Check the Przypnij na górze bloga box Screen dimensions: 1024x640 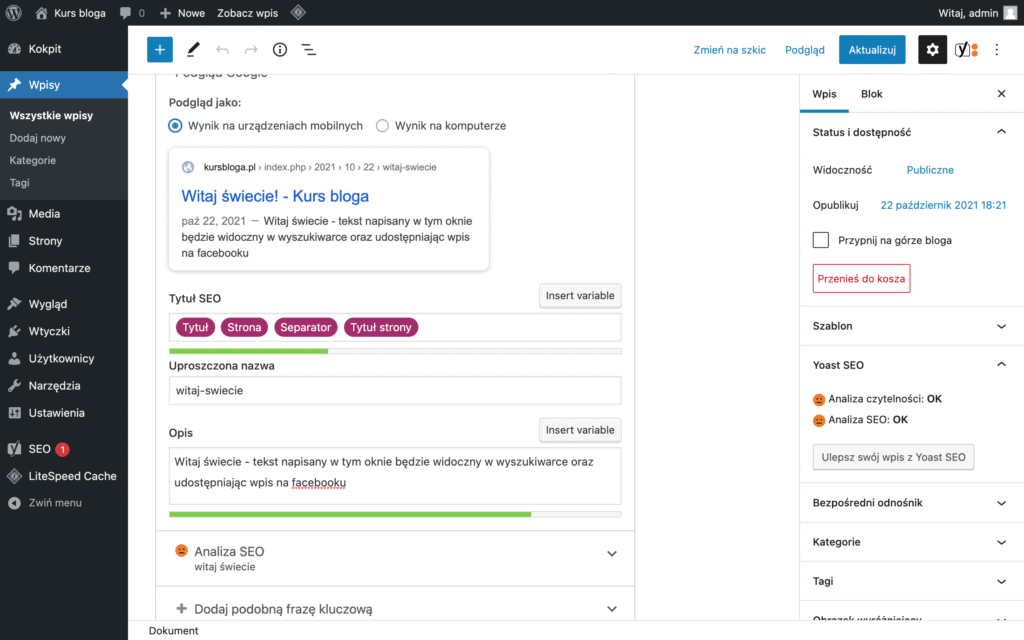821,240
